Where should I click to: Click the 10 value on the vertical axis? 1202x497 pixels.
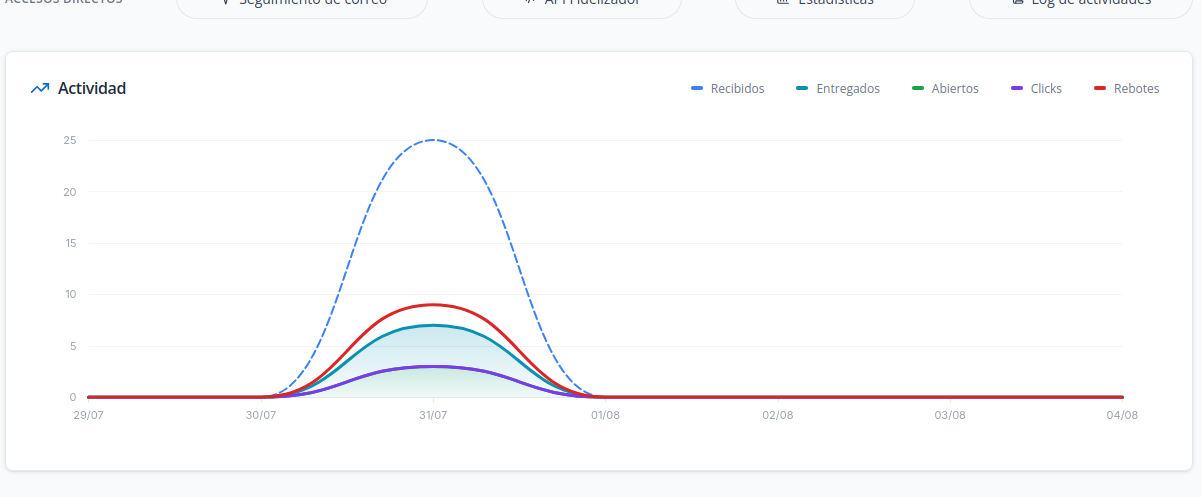point(69,294)
